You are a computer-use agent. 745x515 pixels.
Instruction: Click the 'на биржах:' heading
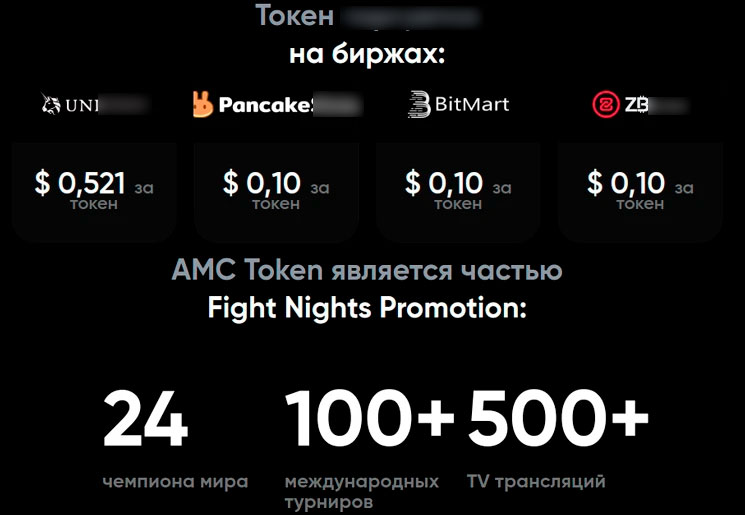pos(367,53)
